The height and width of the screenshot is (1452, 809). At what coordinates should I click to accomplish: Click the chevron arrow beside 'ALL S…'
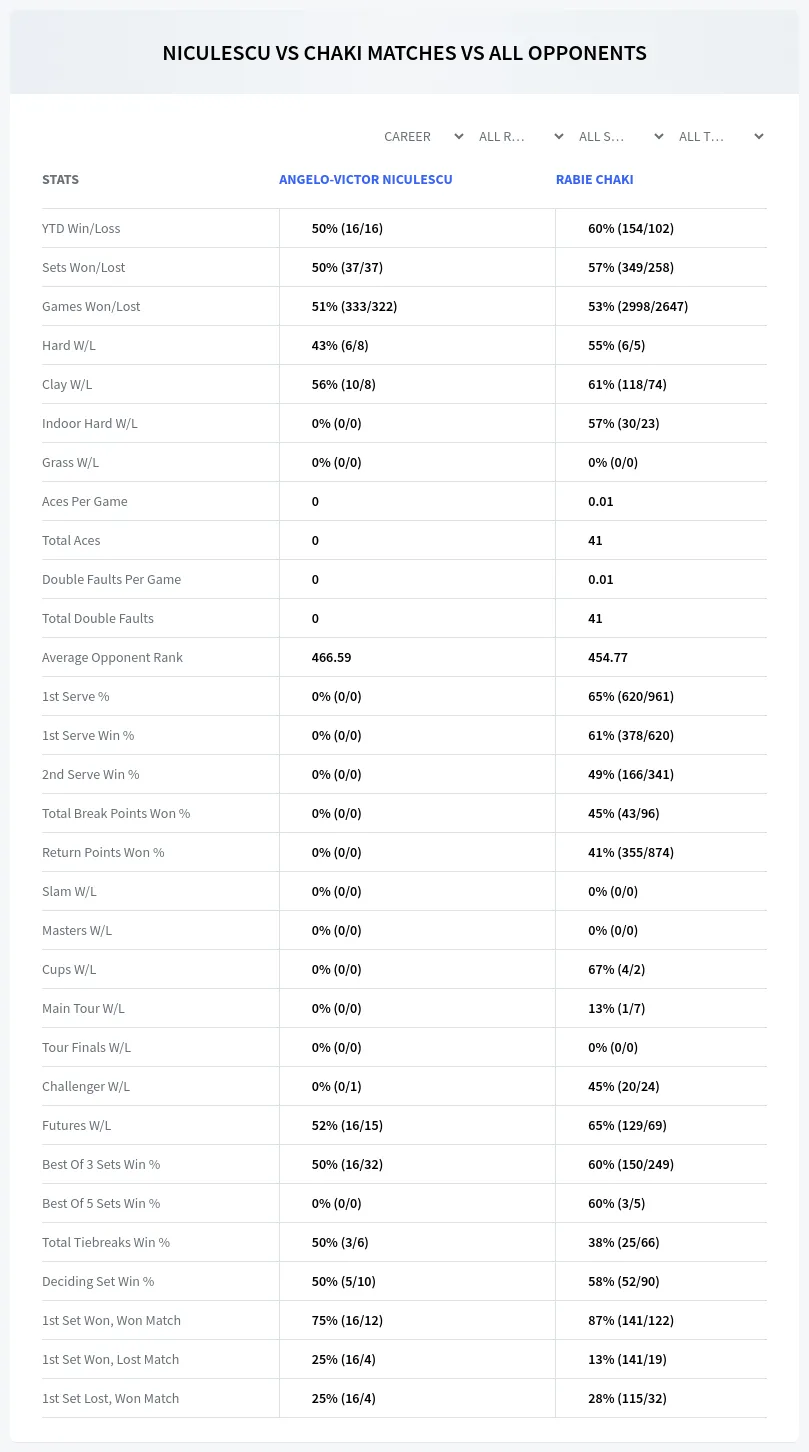click(x=658, y=136)
